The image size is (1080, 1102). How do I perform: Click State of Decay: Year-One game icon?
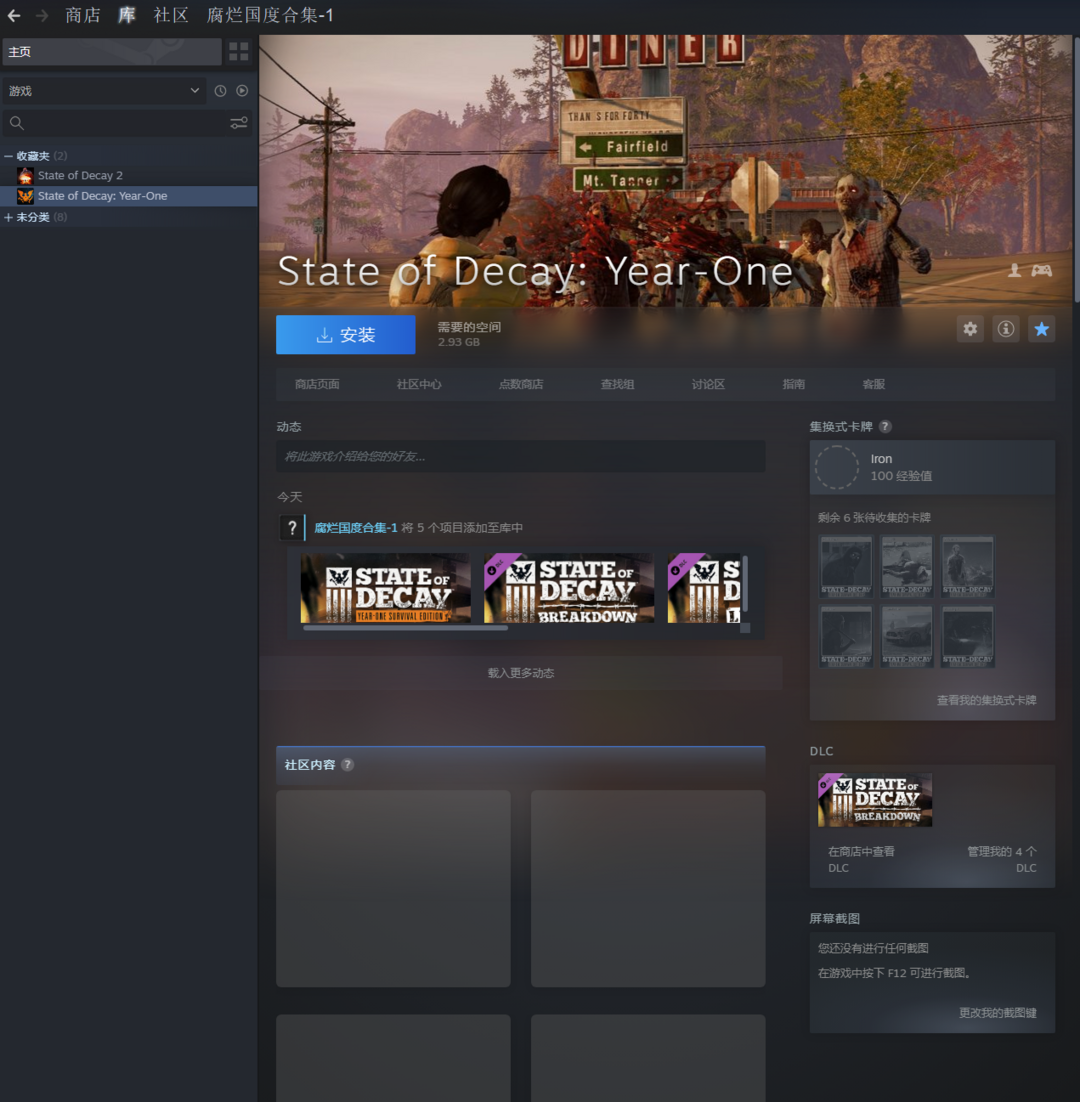click(x=25, y=196)
